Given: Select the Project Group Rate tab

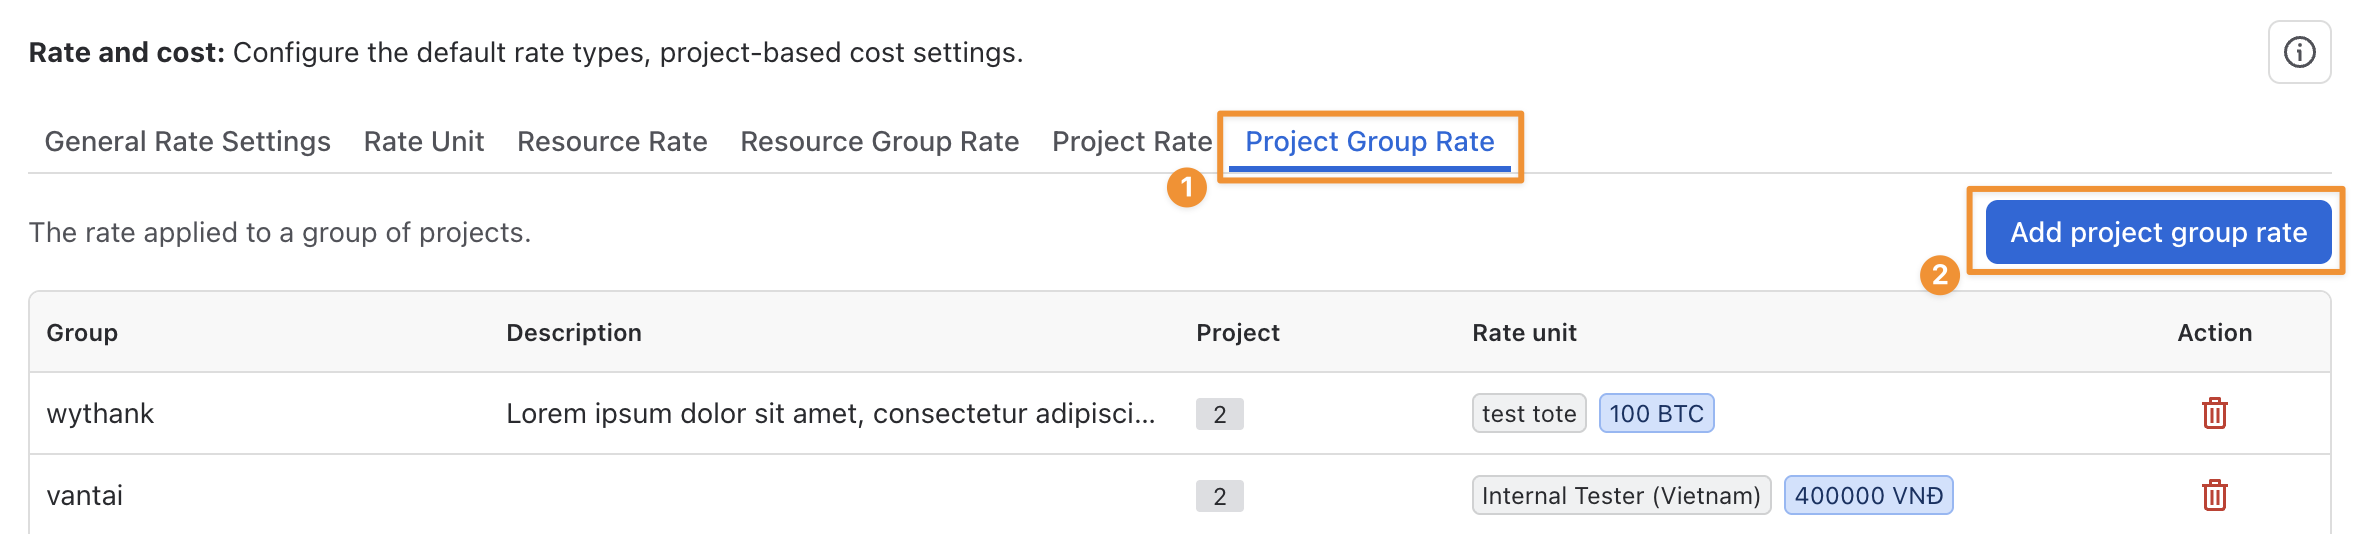Looking at the screenshot, I should pos(1370,142).
